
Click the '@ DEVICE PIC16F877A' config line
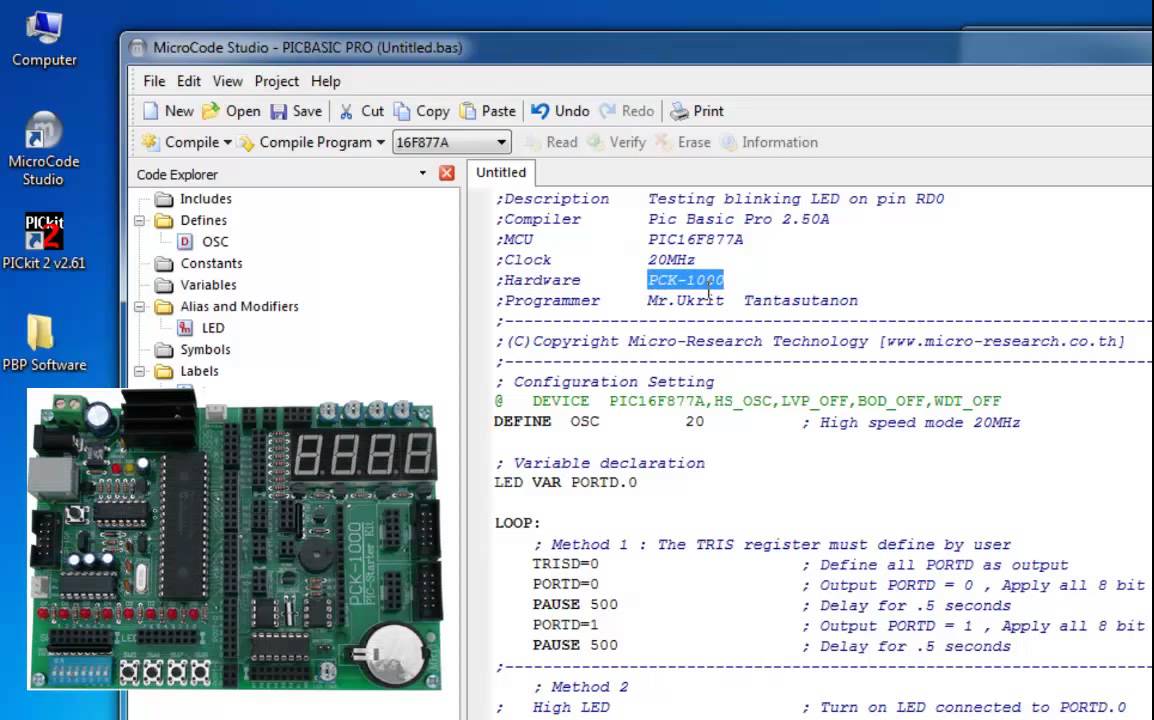pos(747,401)
